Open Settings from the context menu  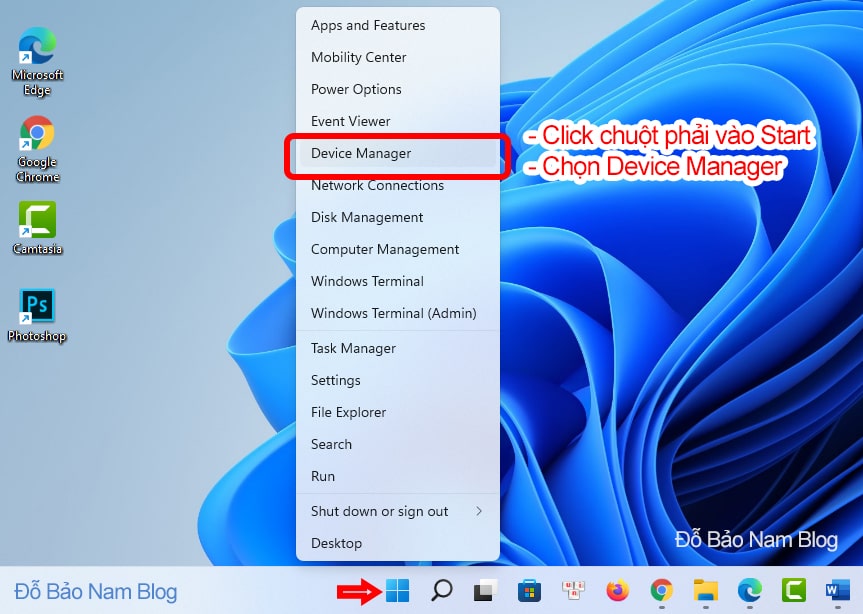[x=397, y=380]
